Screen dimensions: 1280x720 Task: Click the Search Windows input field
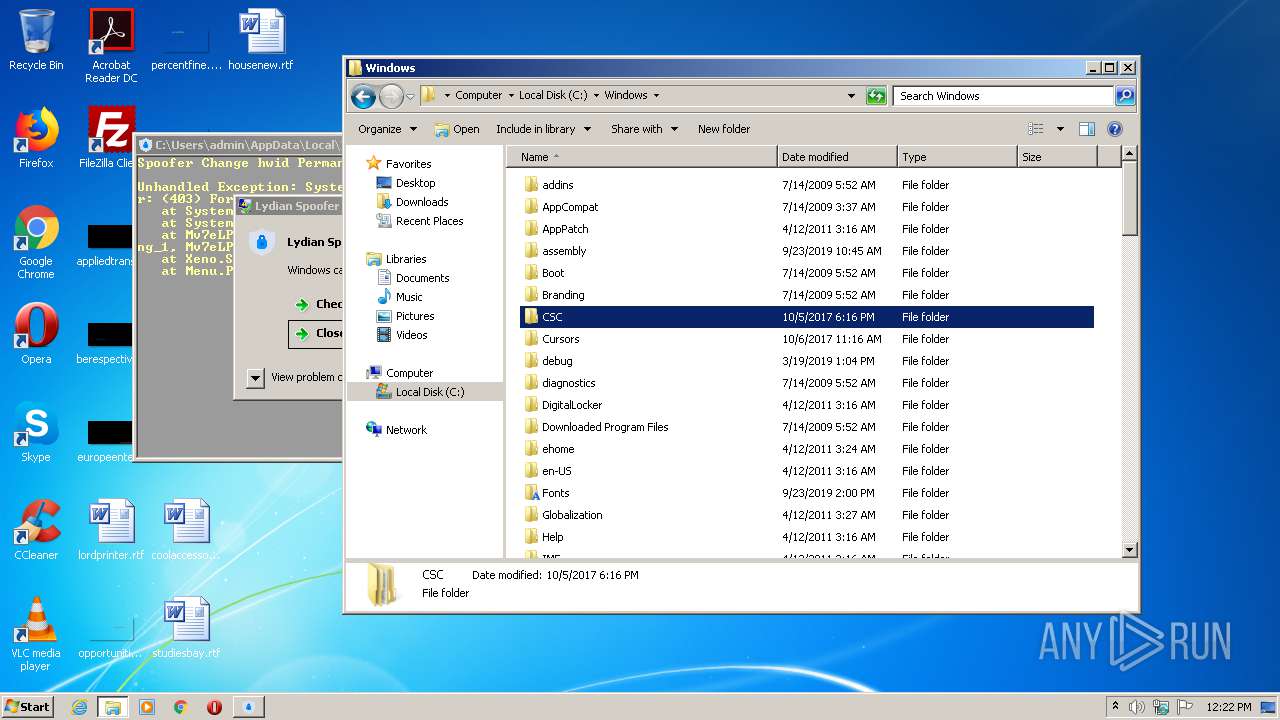pyautogui.click(x=1003, y=96)
